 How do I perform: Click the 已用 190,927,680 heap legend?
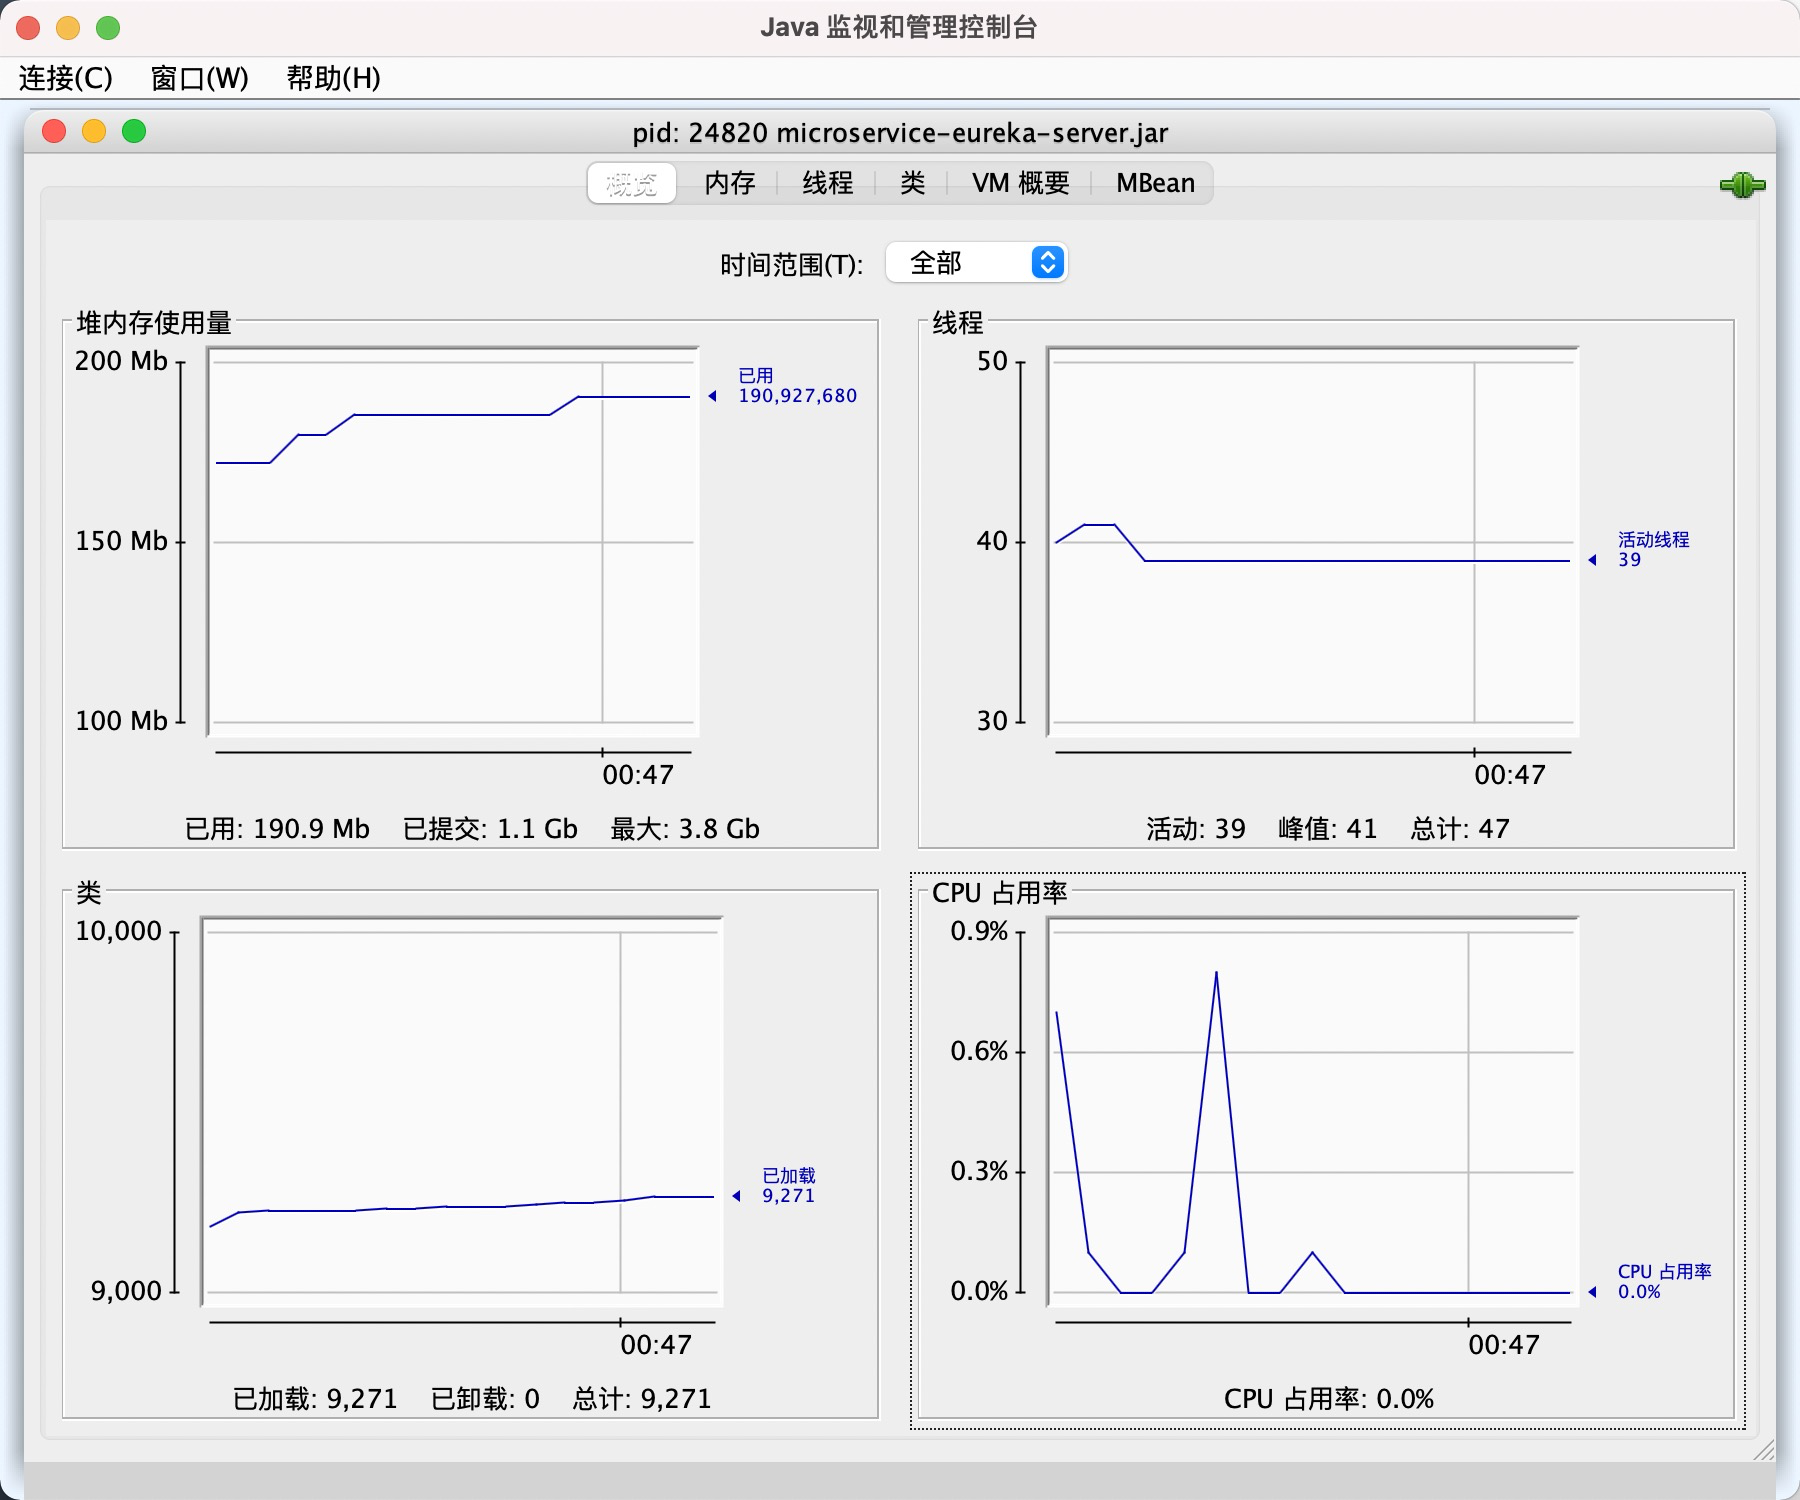[797, 386]
